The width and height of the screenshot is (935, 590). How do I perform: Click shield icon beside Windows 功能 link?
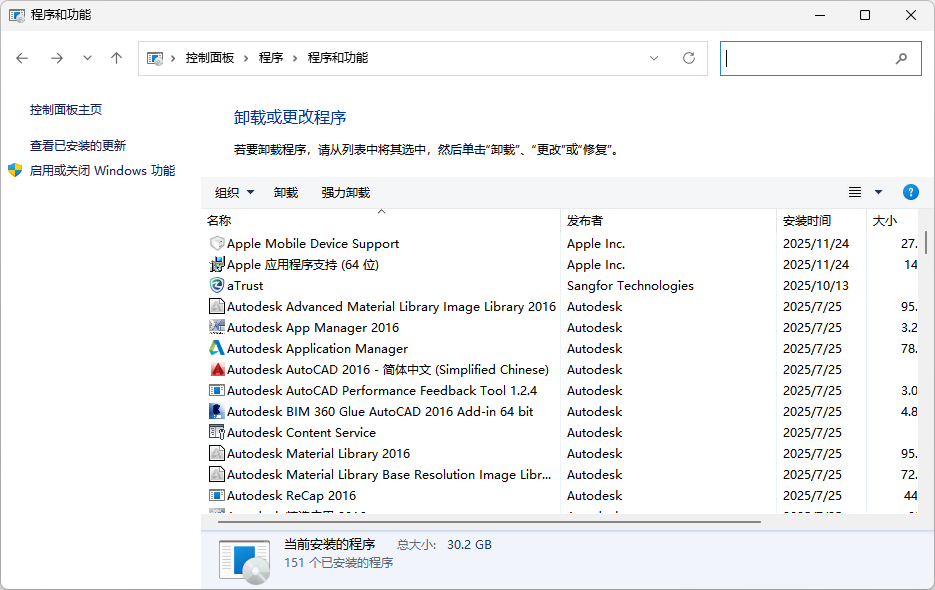[x=15, y=171]
